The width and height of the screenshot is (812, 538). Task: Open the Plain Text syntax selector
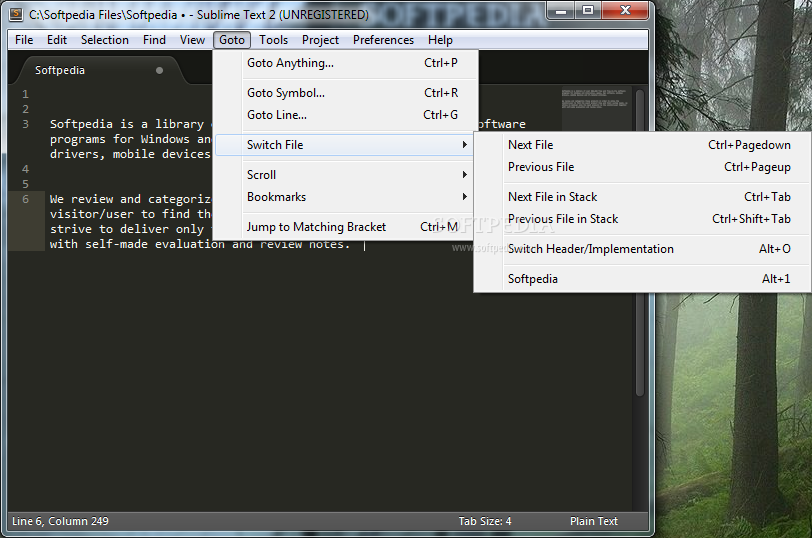(593, 521)
